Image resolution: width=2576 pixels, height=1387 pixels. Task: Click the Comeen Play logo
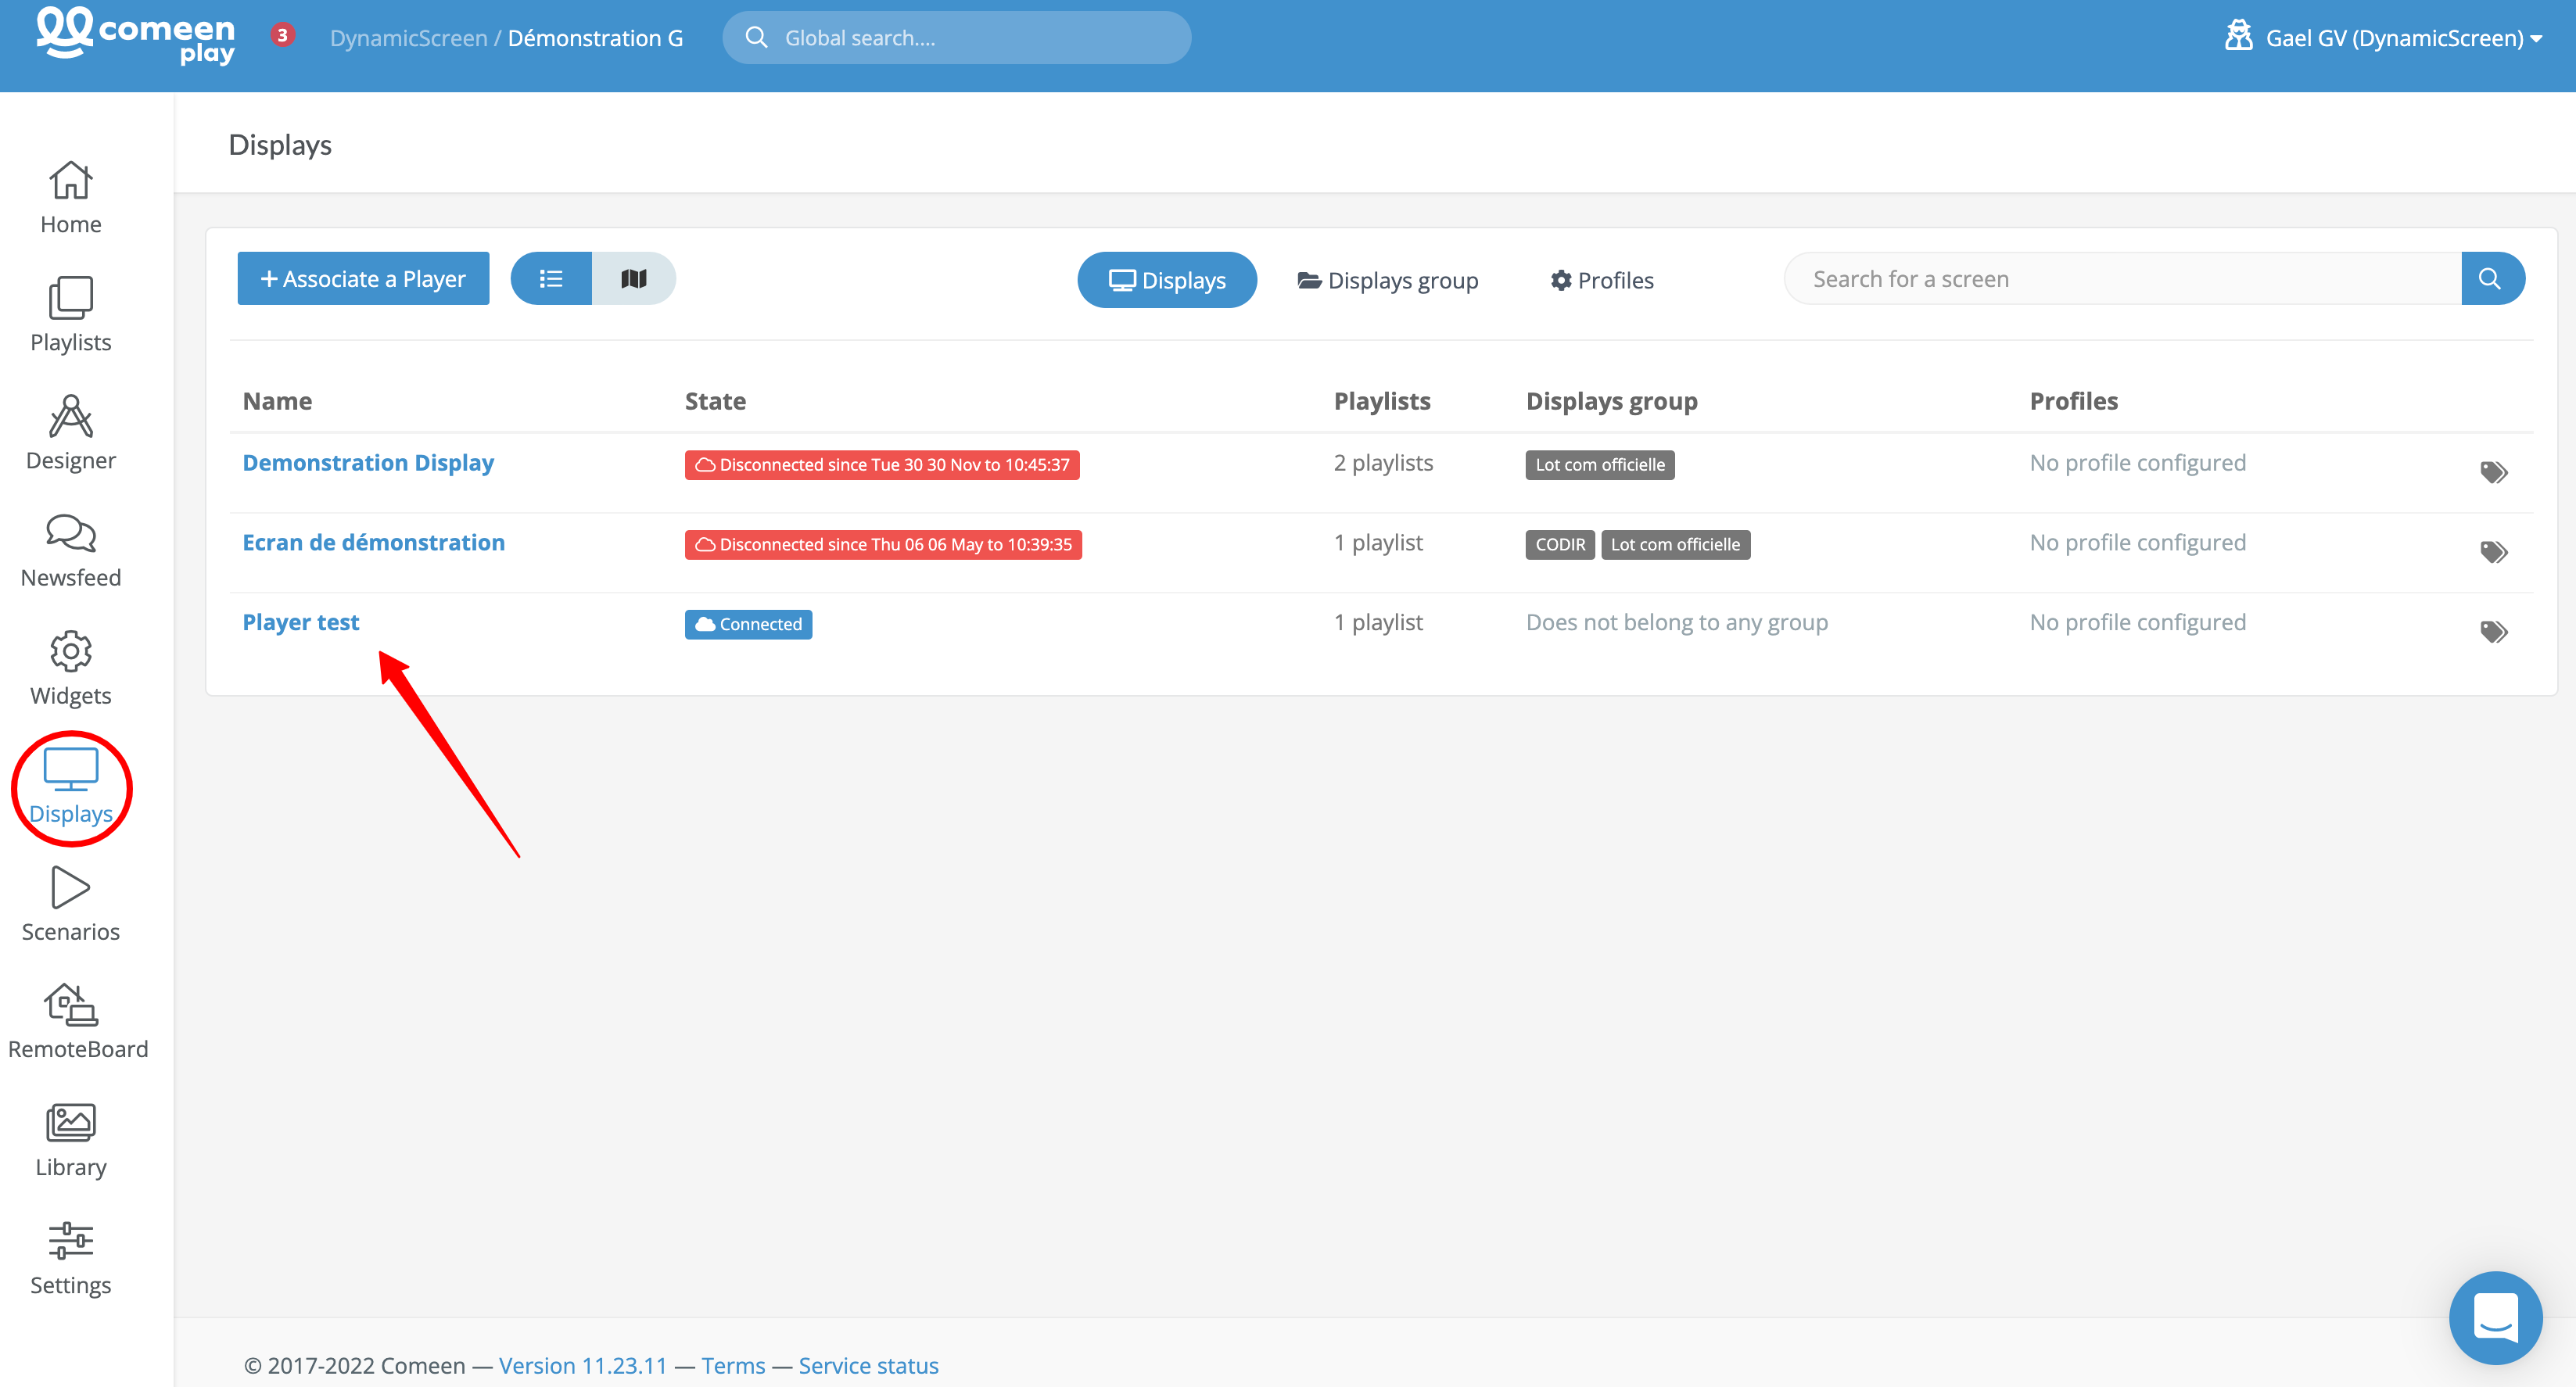(135, 36)
